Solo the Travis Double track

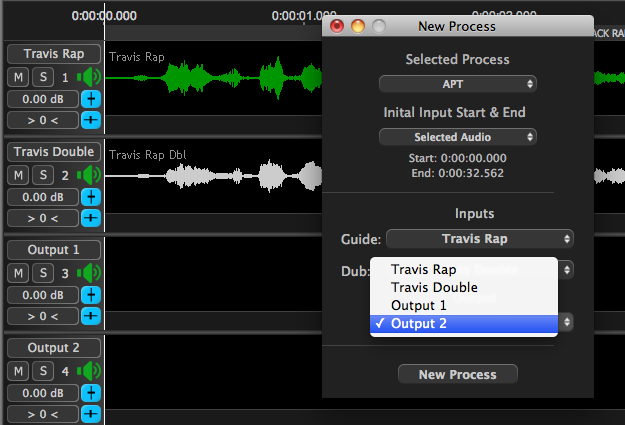click(43, 175)
